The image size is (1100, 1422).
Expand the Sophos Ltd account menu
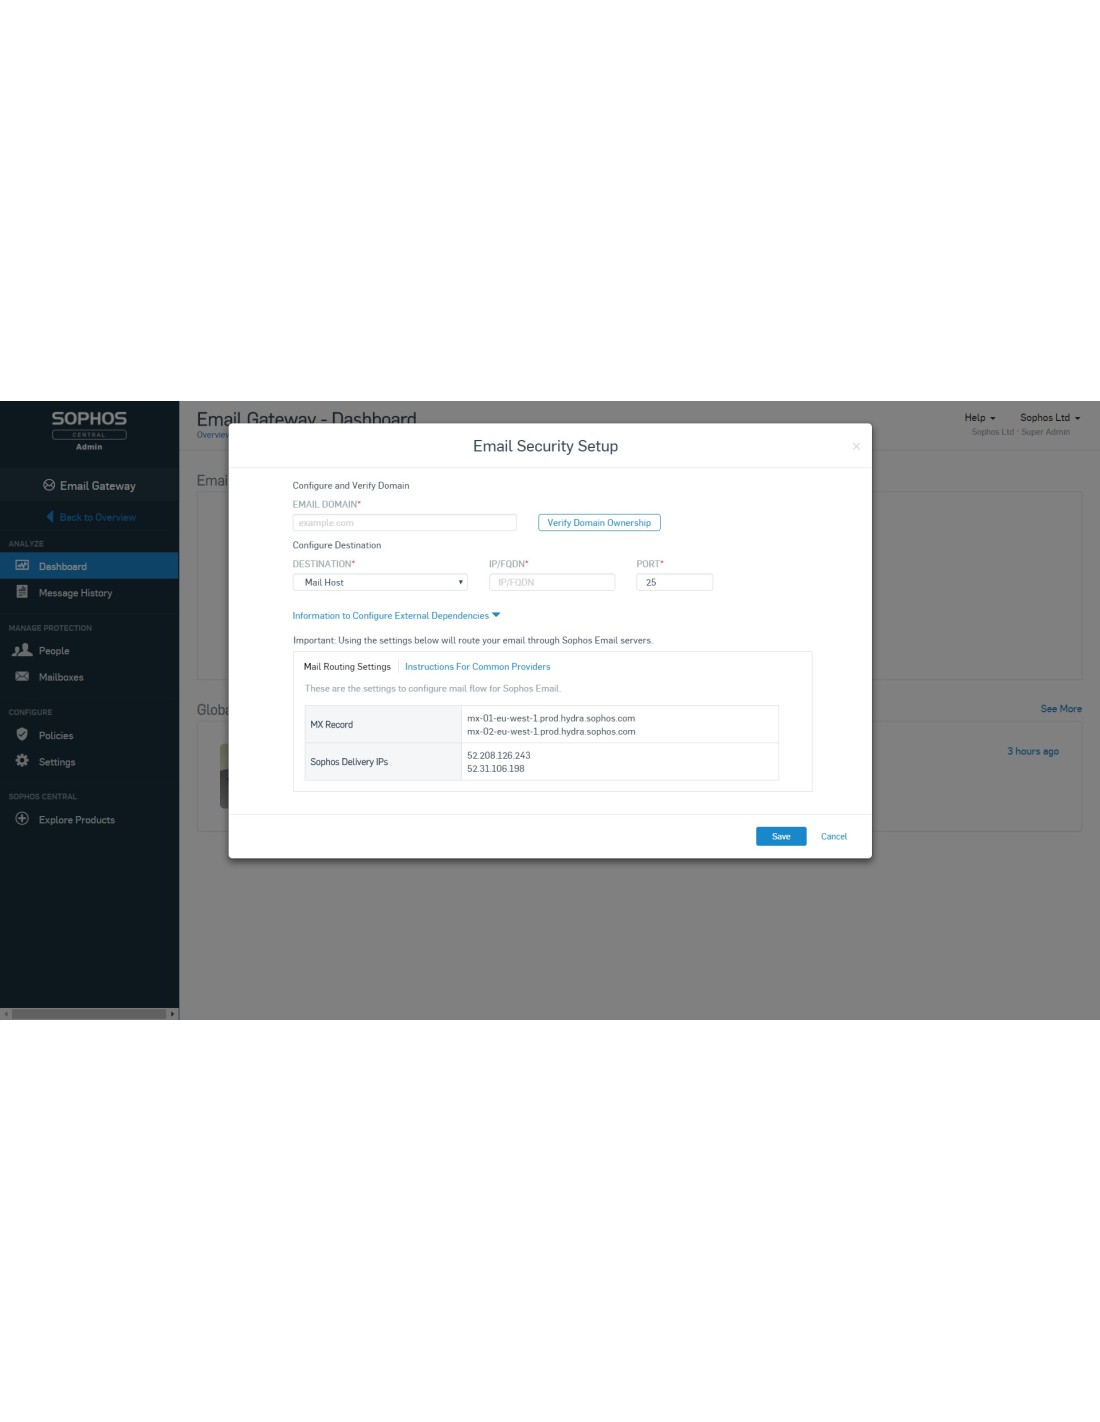(x=1049, y=418)
